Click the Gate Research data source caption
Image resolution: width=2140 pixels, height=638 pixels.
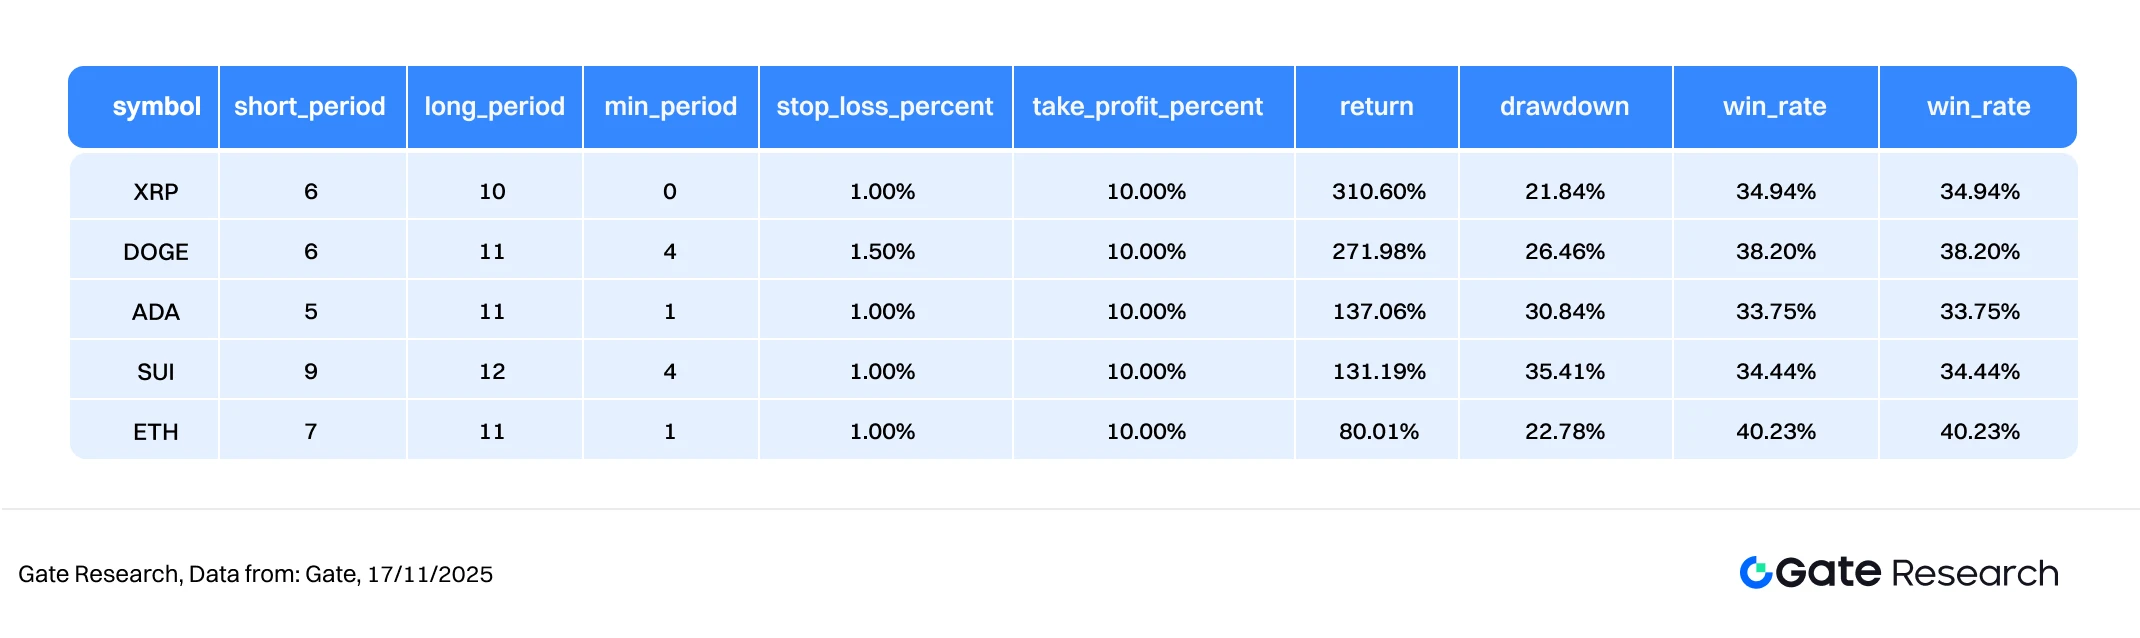(x=255, y=574)
